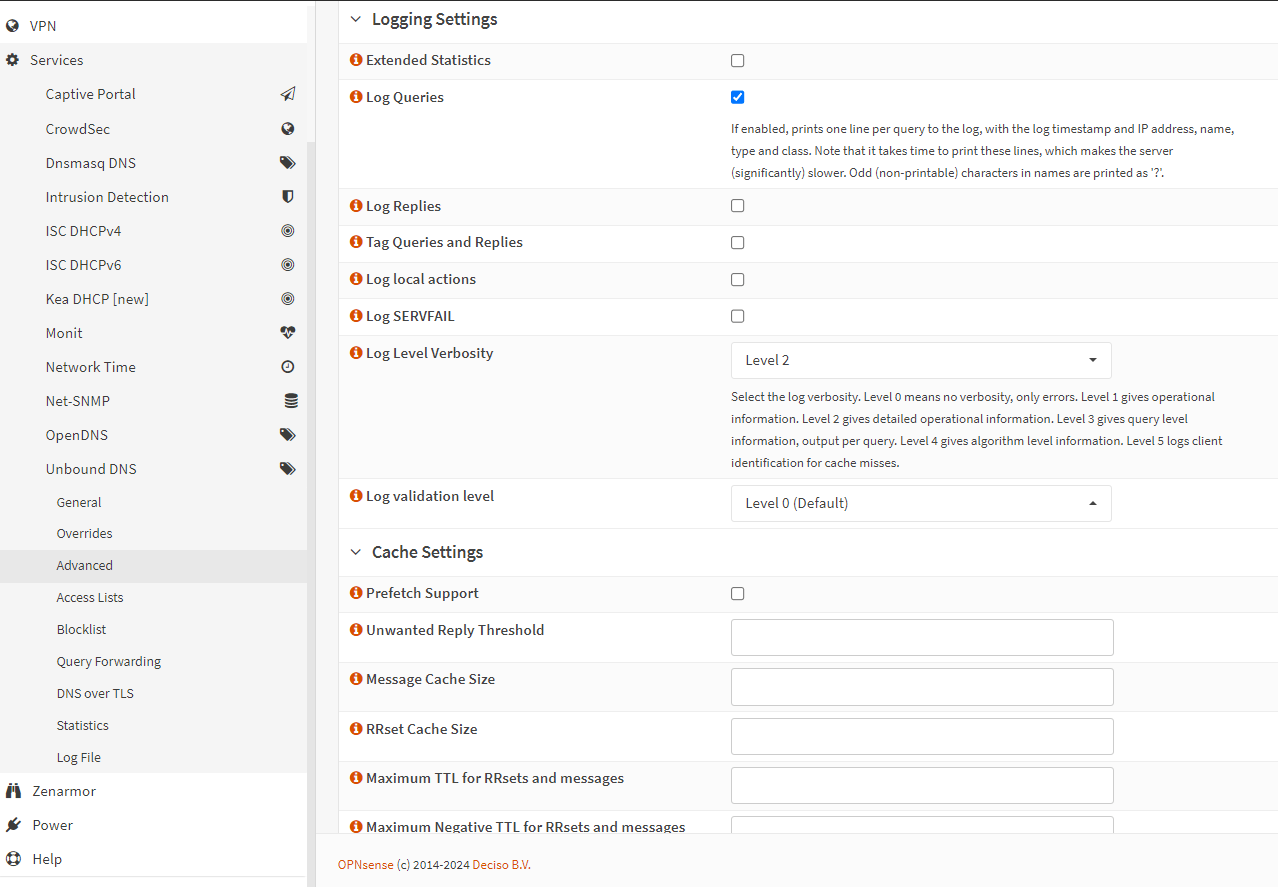The image size is (1278, 887).
Task: Focus the Unwanted Reply Threshold text box
Action: pyautogui.click(x=921, y=637)
